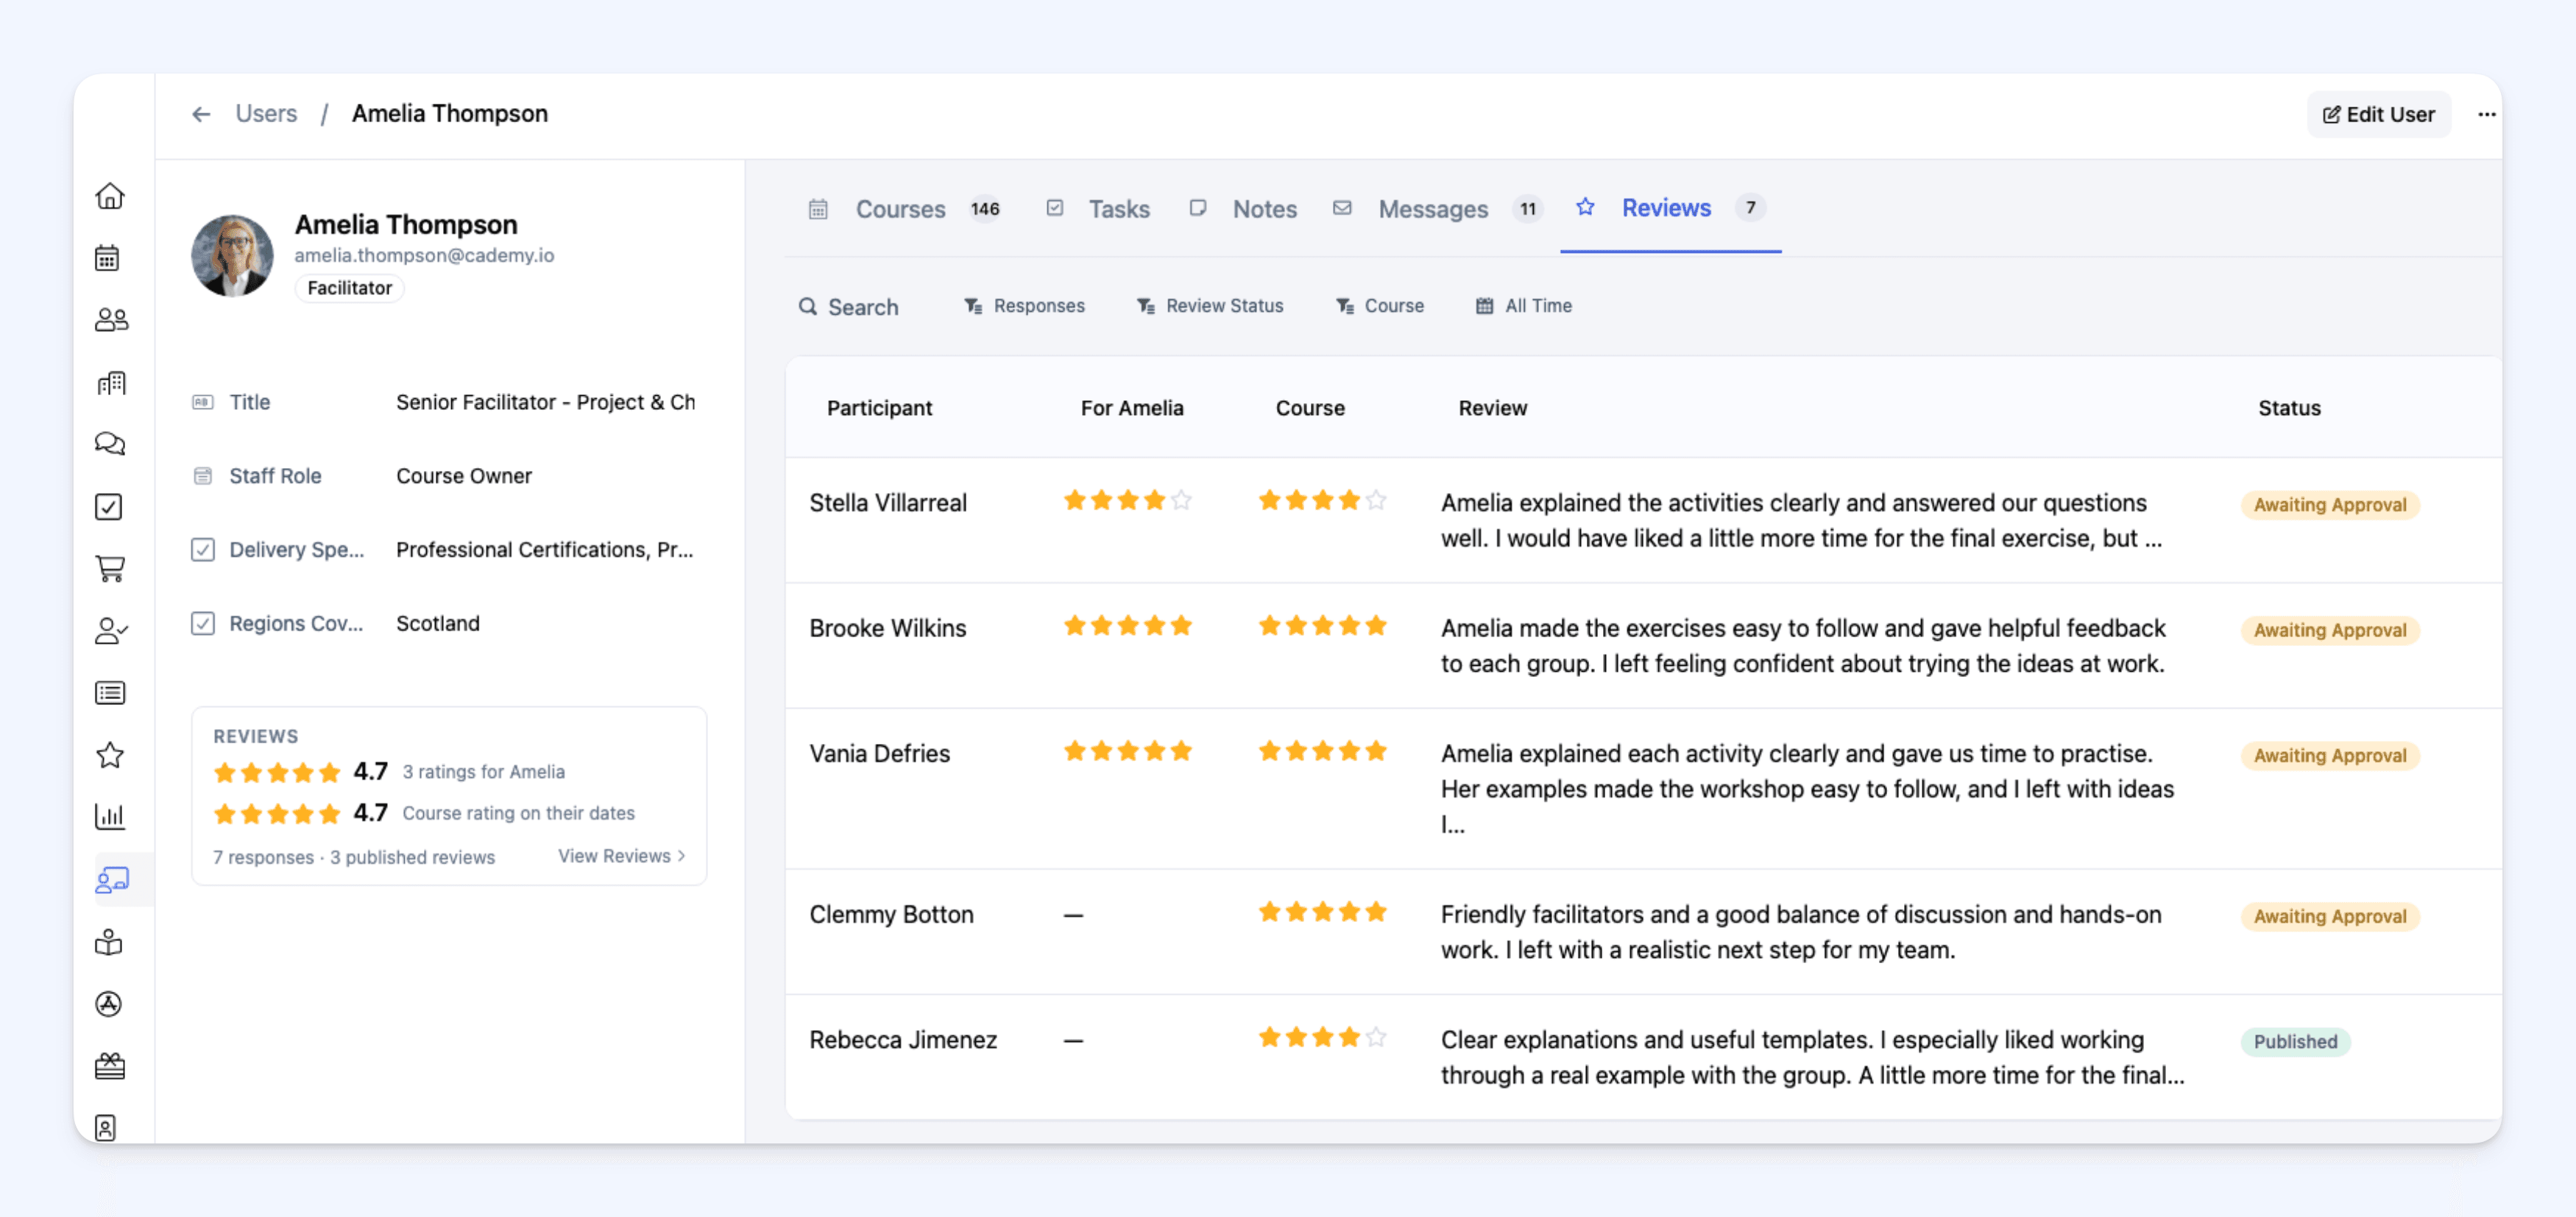
Task: Open the All Time date filter
Action: point(1523,306)
